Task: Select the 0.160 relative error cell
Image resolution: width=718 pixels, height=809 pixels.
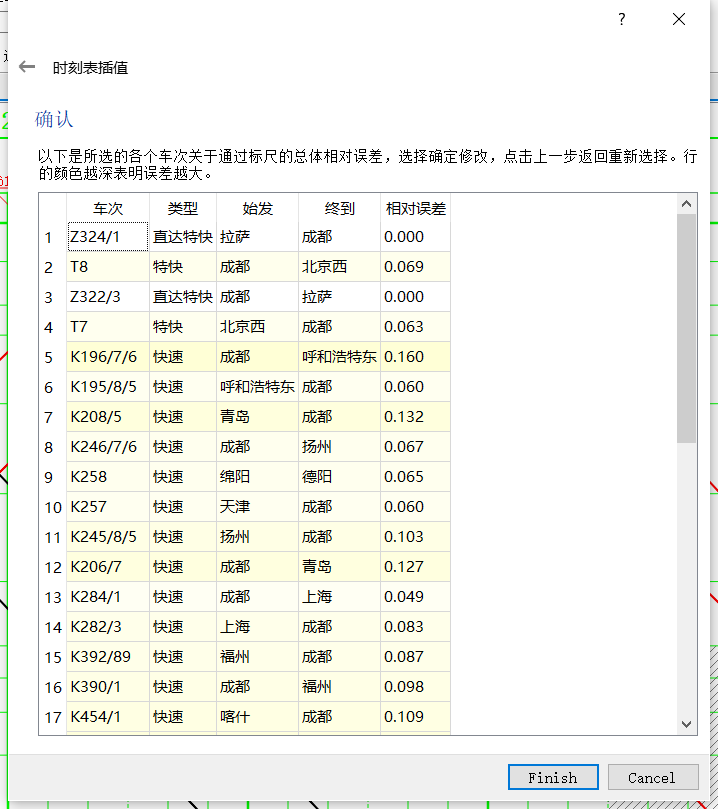Action: pos(416,357)
